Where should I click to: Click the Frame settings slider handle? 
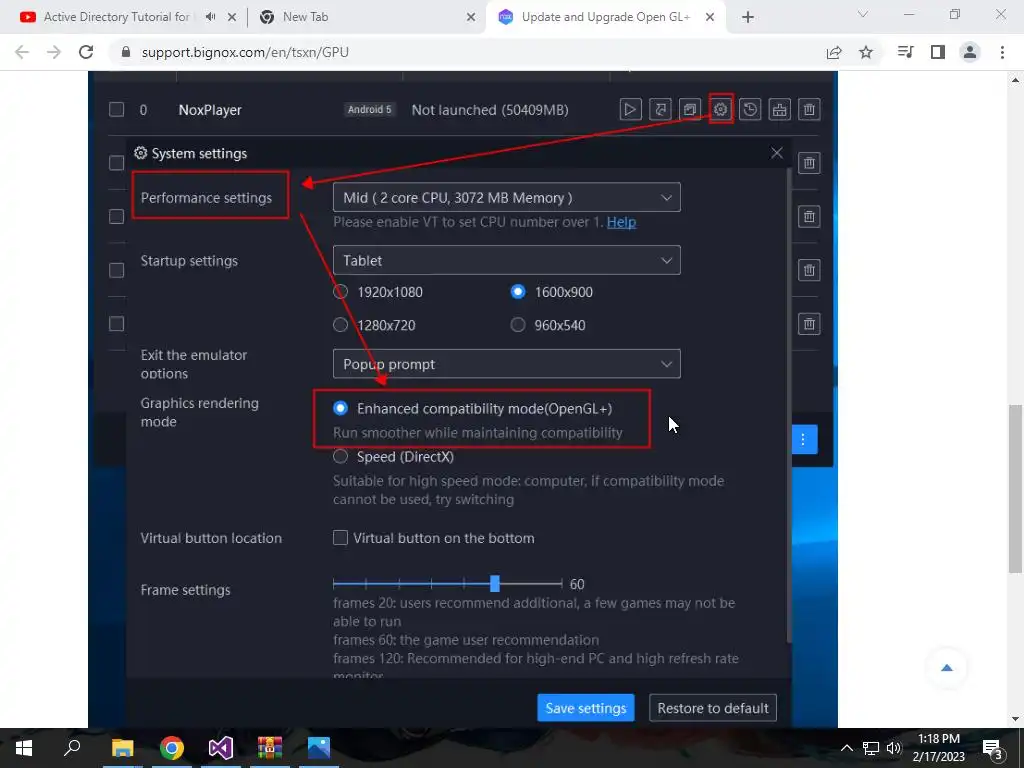495,584
